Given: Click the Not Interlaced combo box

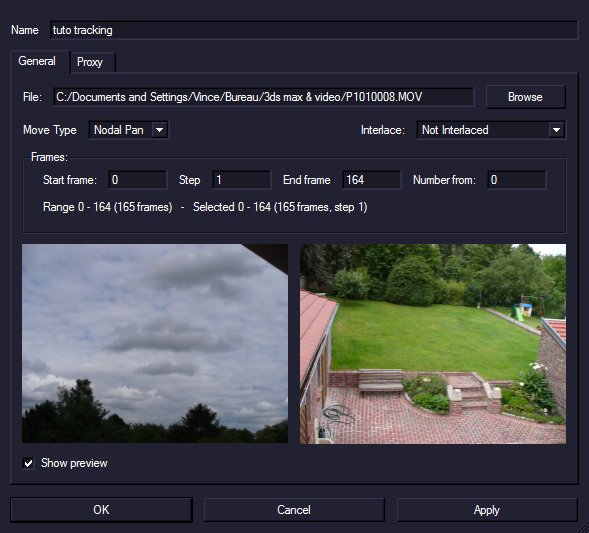Looking at the screenshot, I should (x=491, y=130).
